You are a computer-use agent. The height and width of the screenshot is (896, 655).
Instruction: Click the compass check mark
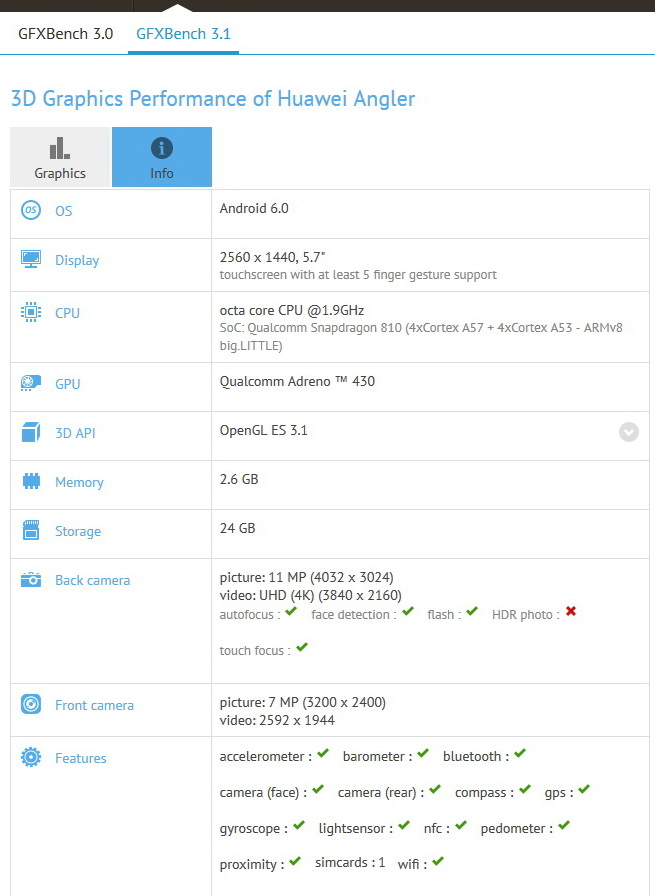pos(525,789)
